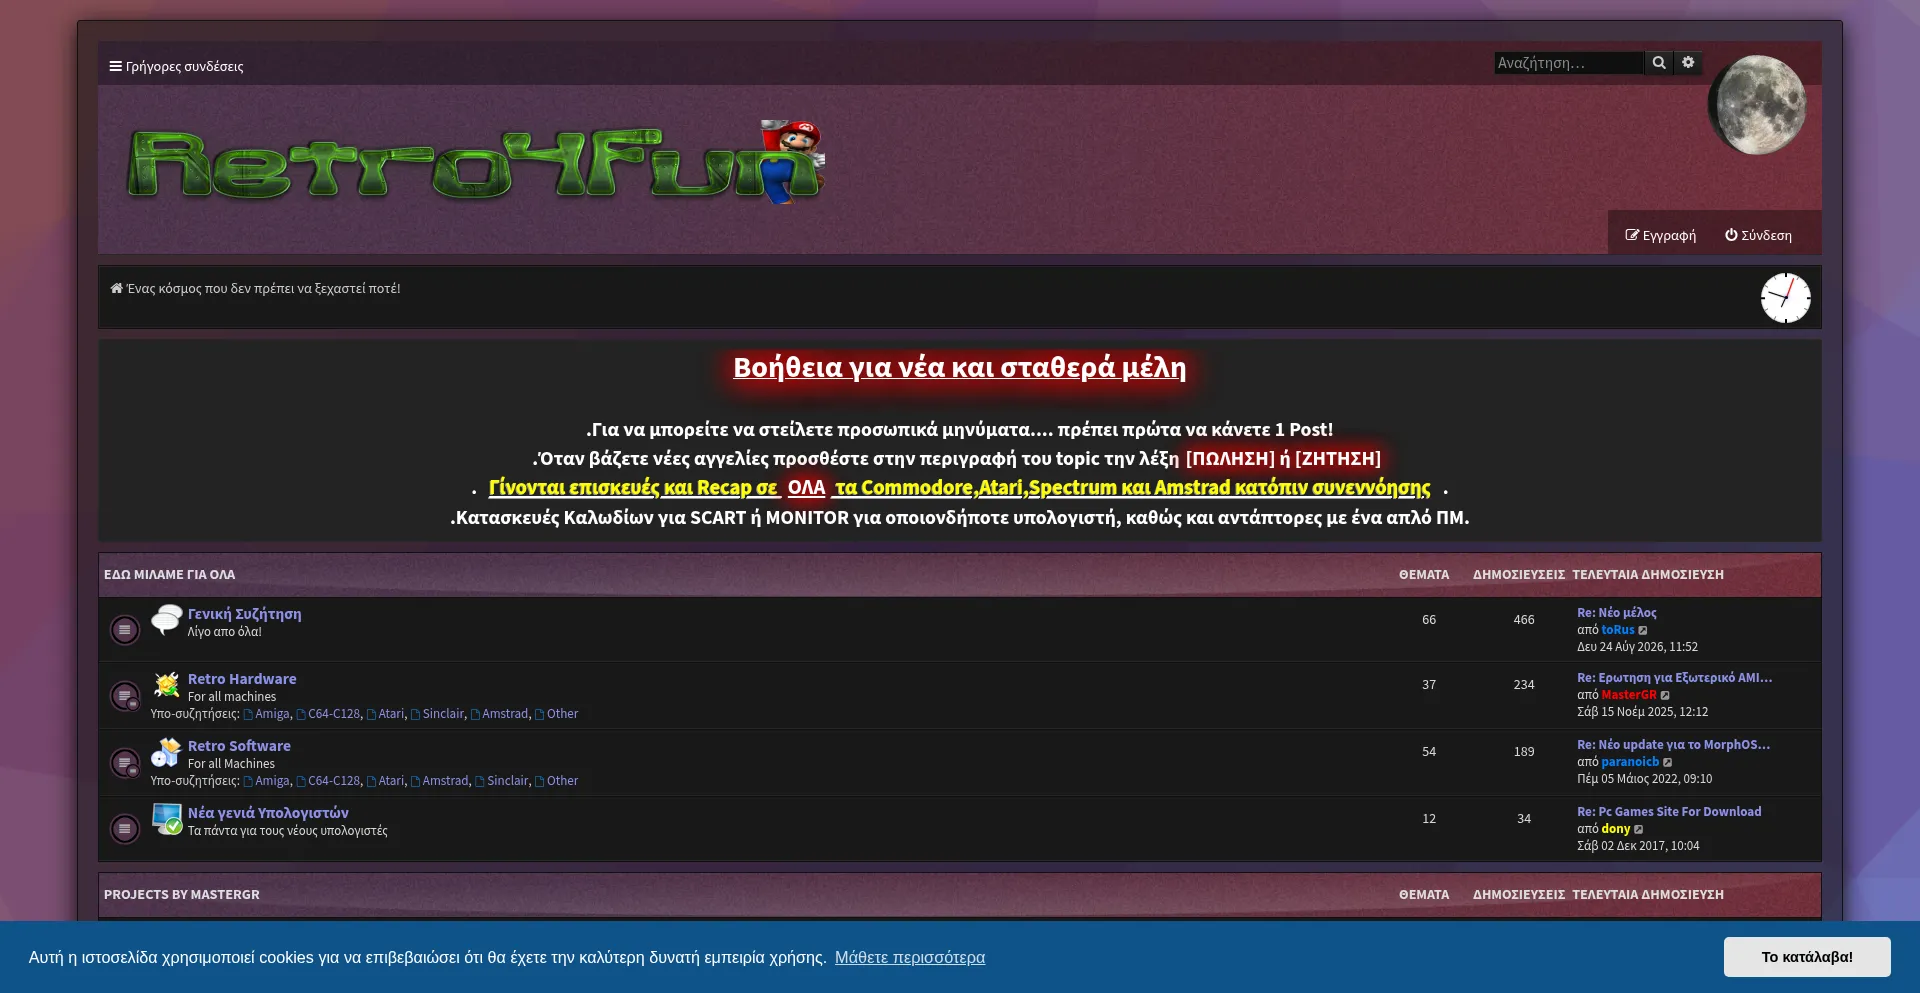Viewport: 1920px width, 993px height.
Task: Go to the board index home breadcrumb
Action: 255,288
